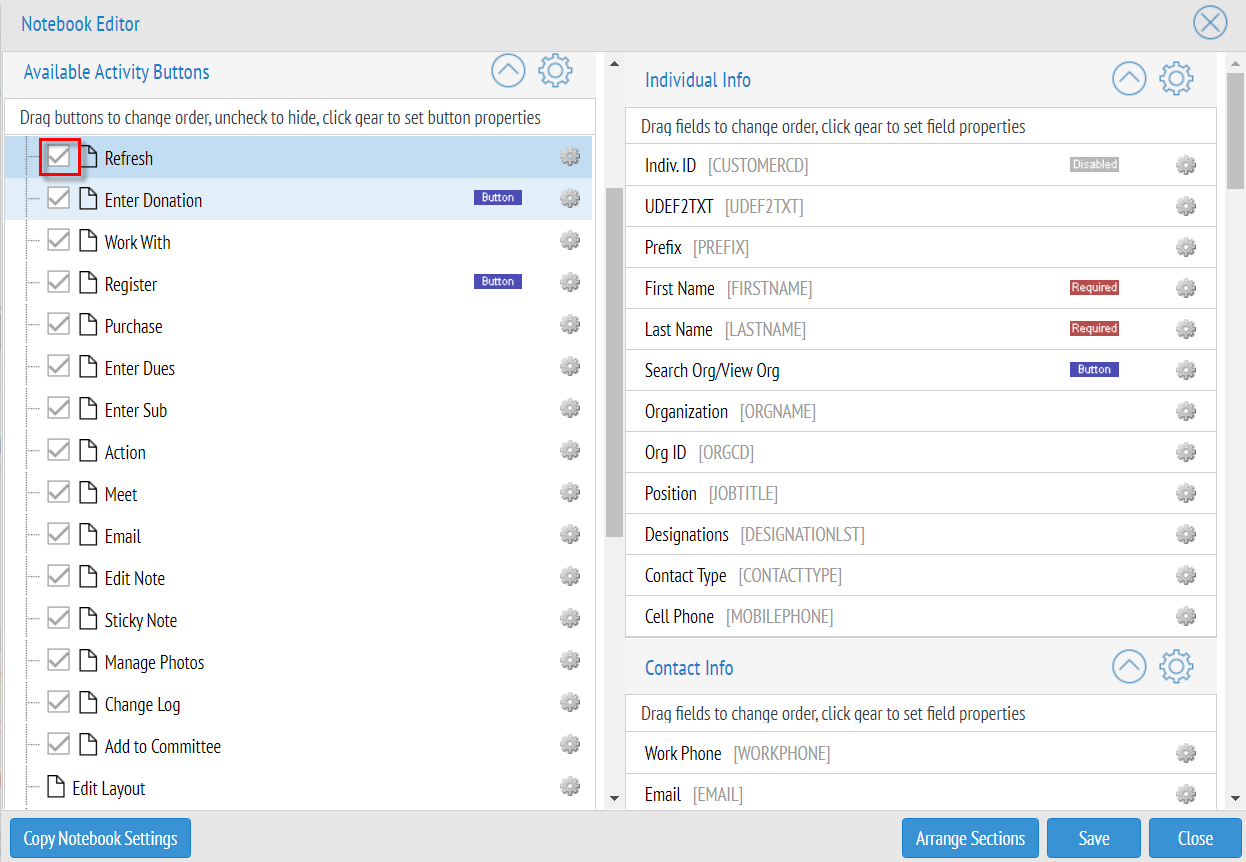Open gear settings for Change Log
This screenshot has height=862, width=1246.
pyautogui.click(x=570, y=703)
